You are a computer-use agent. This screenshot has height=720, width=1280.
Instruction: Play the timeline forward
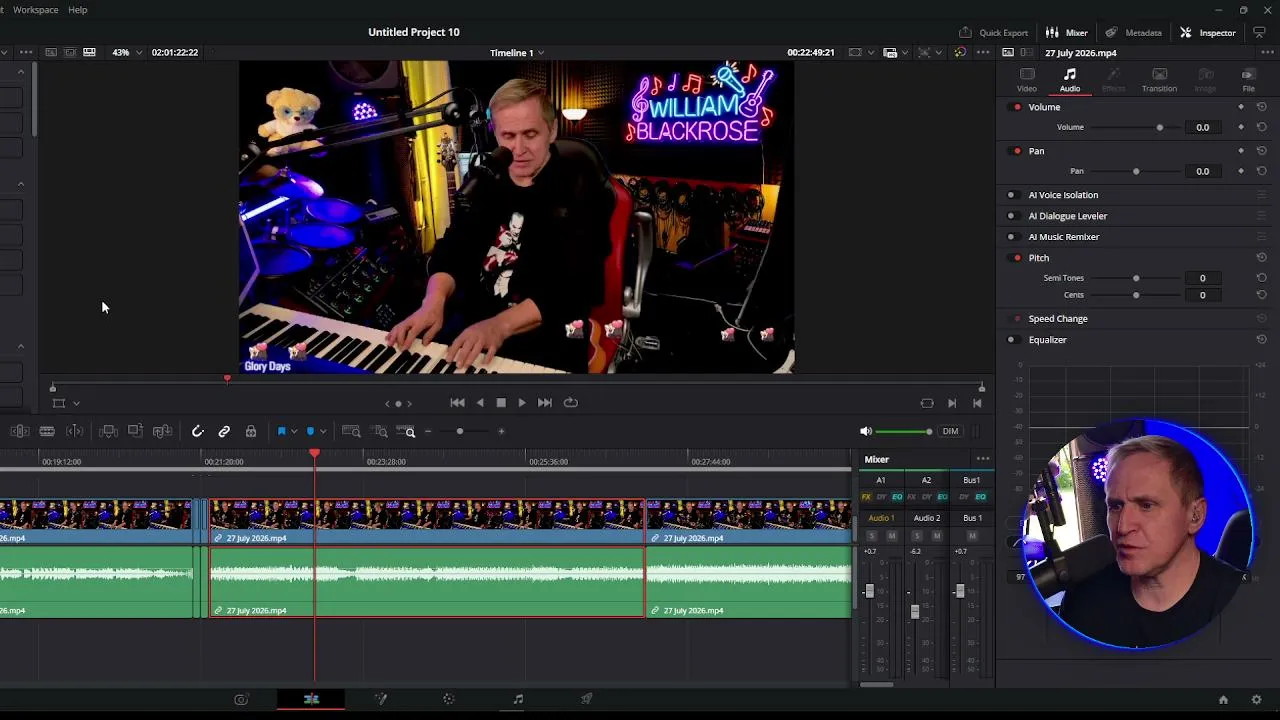(x=521, y=402)
